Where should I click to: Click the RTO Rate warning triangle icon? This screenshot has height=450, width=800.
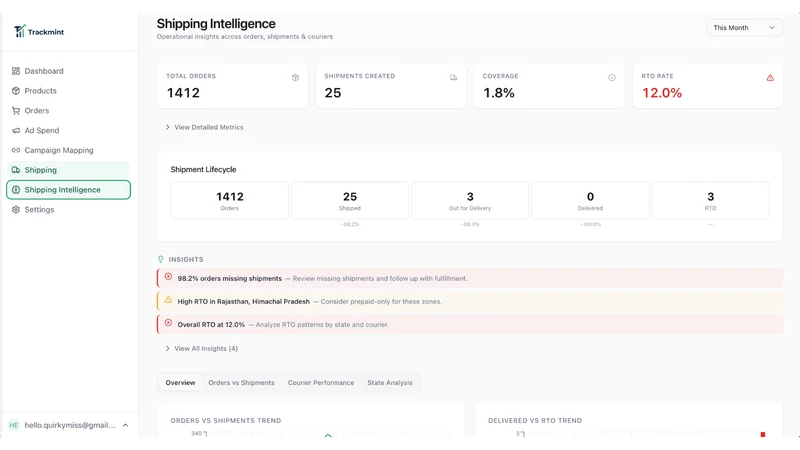(770, 78)
